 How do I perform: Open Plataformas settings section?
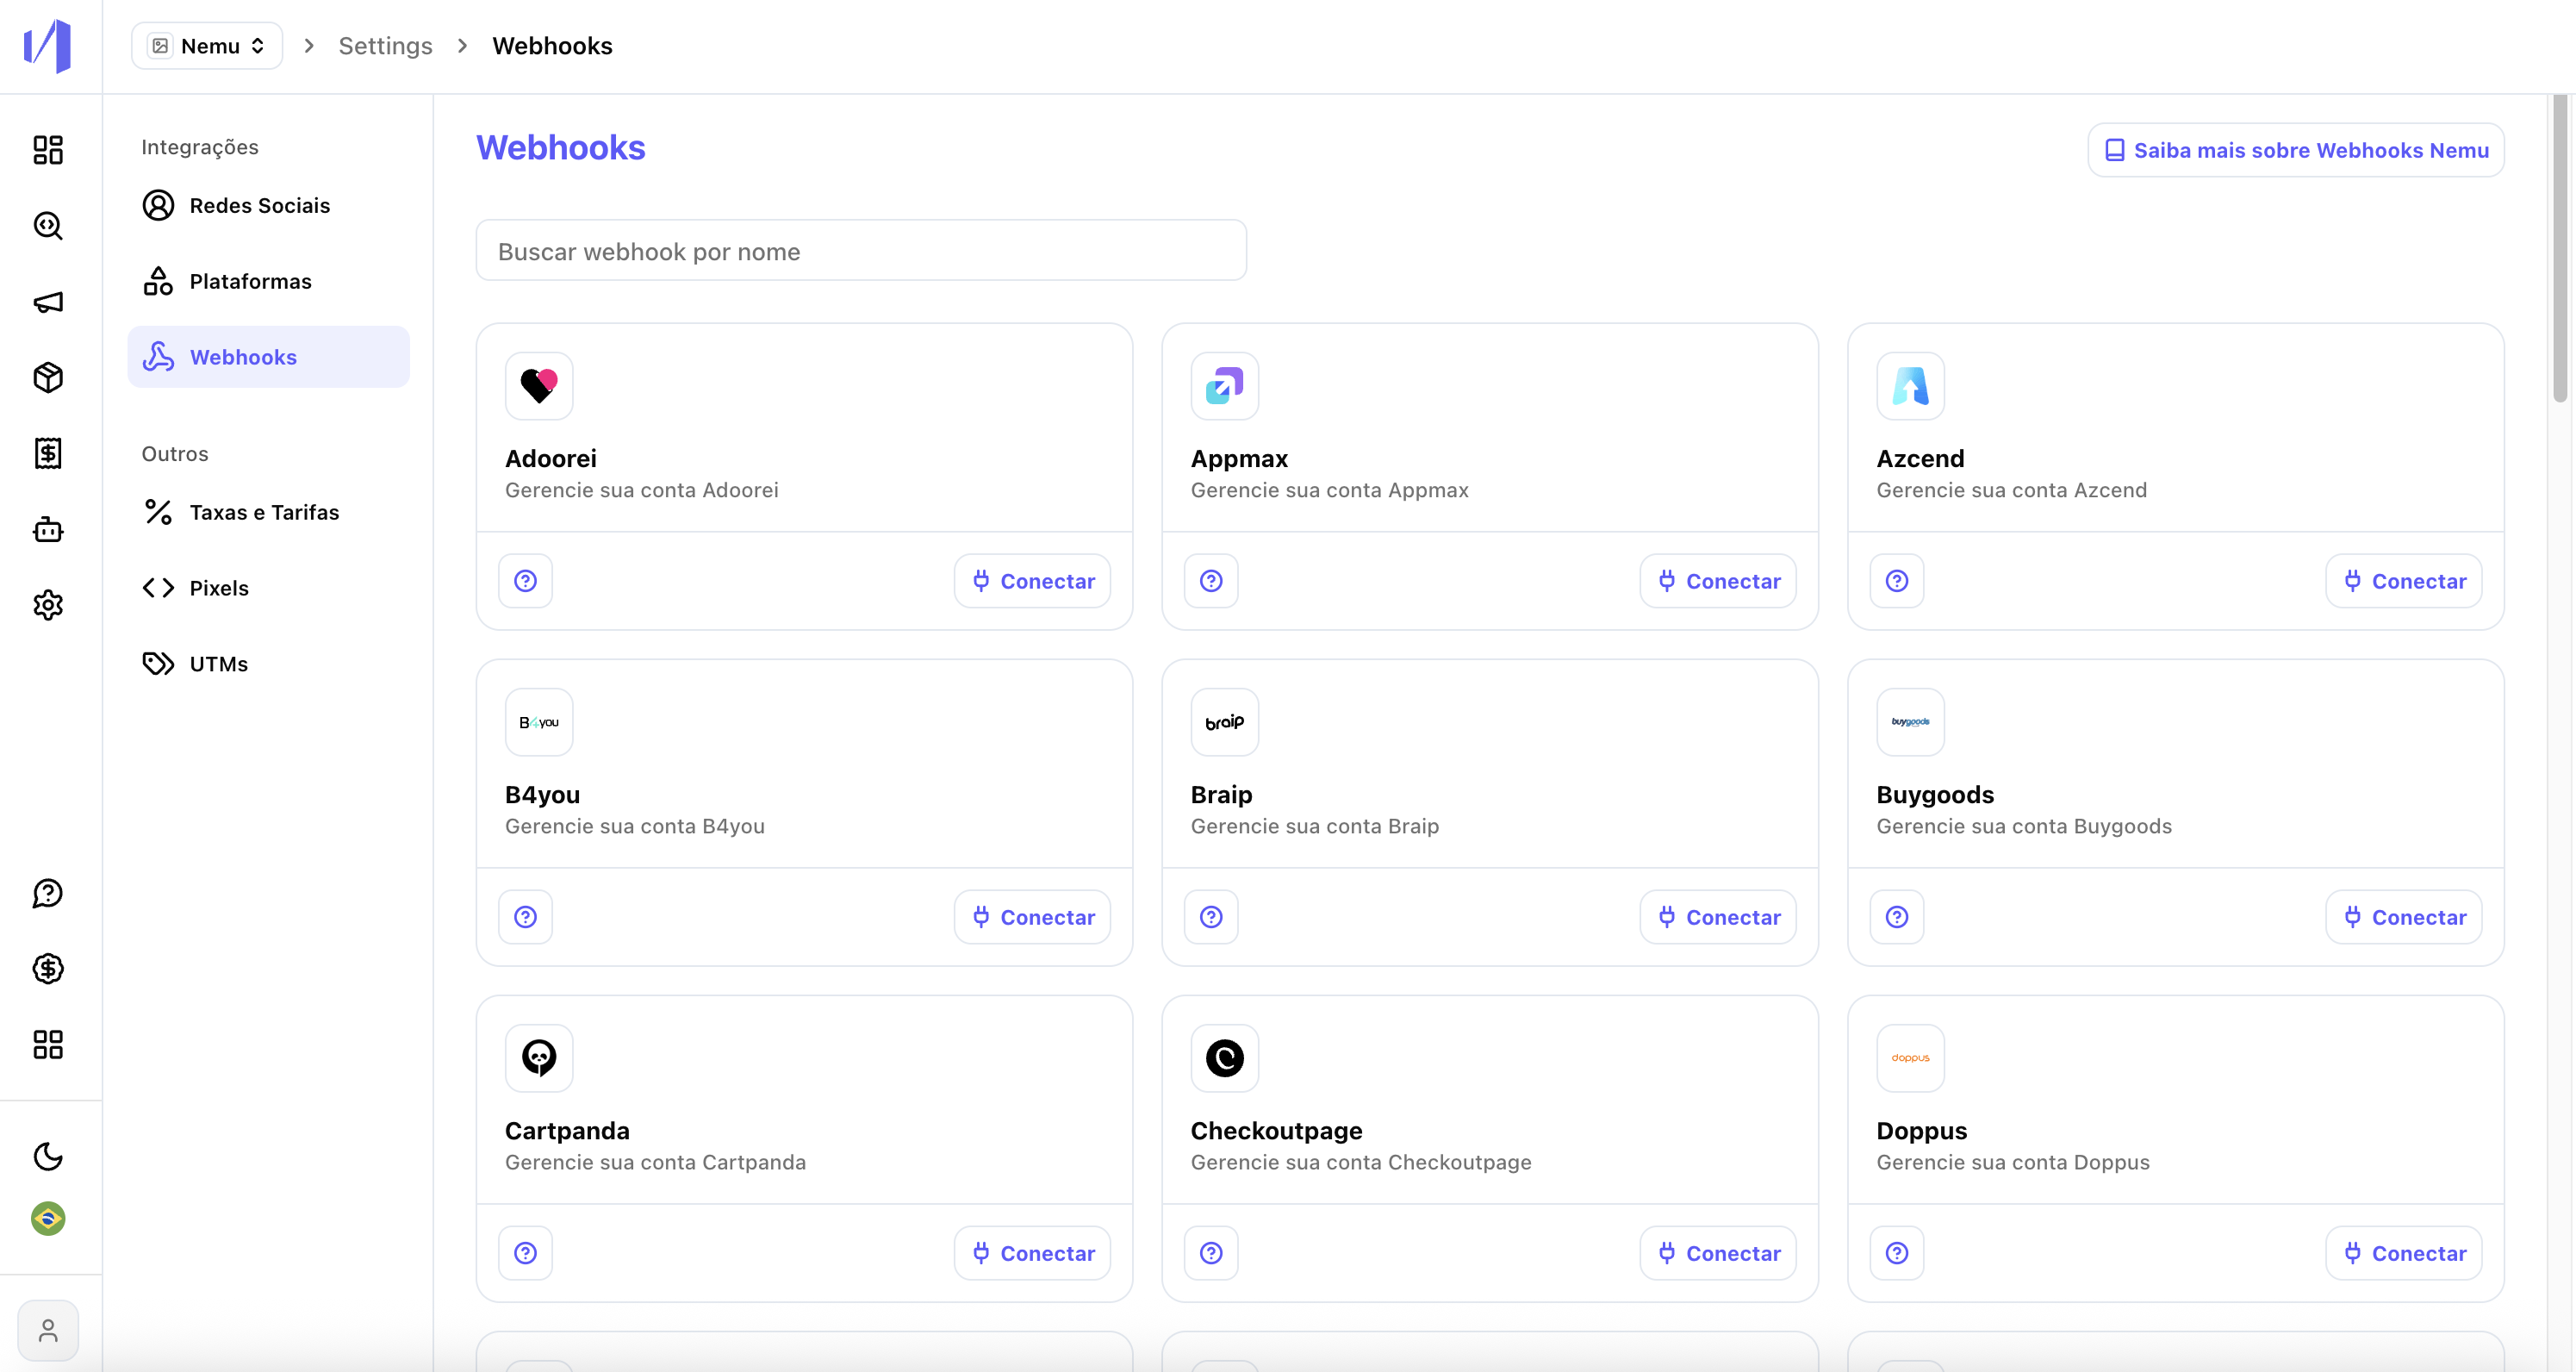268,281
